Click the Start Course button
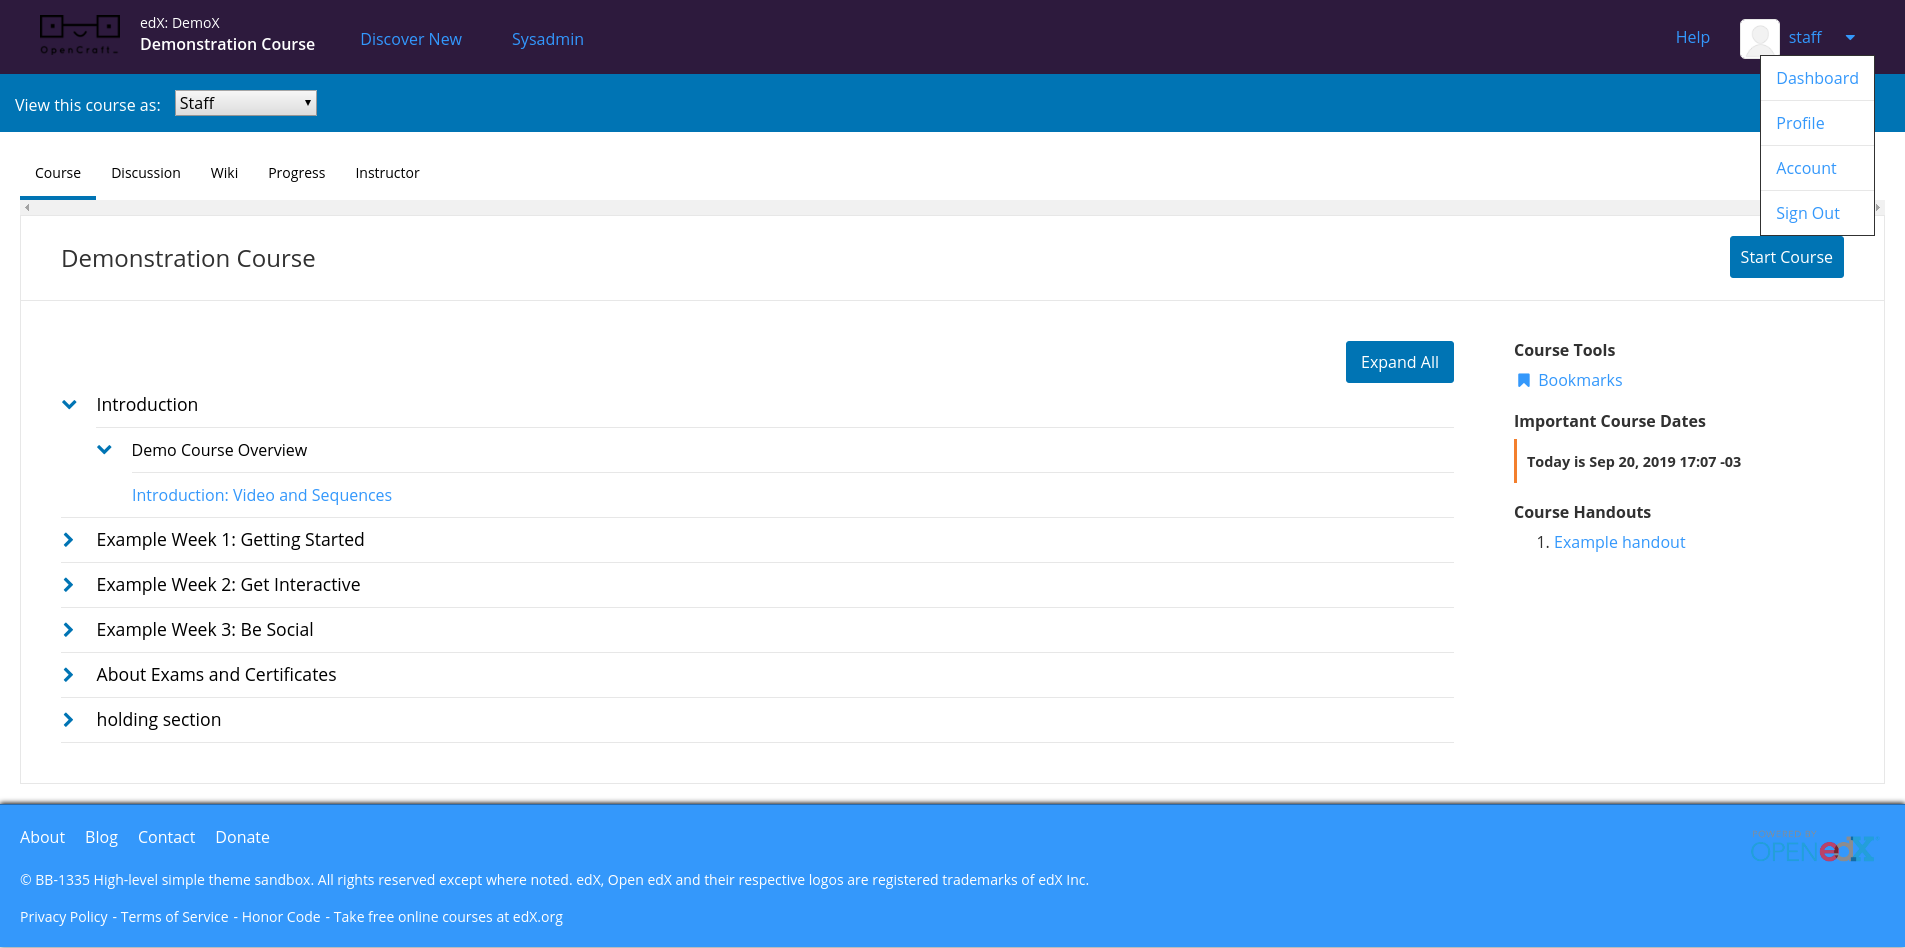 point(1786,257)
